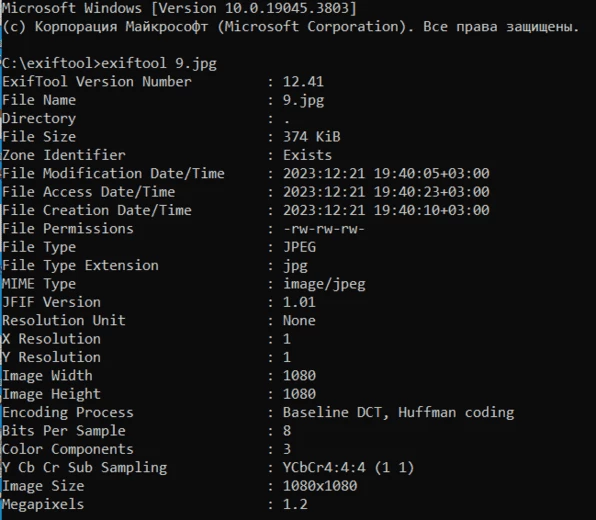Click the ExifTool Version Number value 12.41
This screenshot has width=596, height=520.
(x=303, y=81)
